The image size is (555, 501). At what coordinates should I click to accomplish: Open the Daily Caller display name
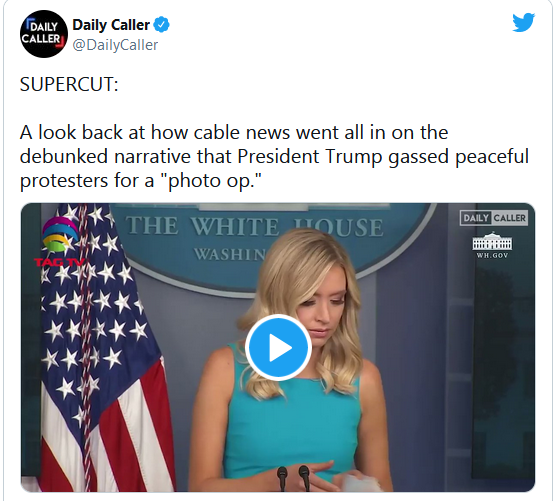click(111, 25)
